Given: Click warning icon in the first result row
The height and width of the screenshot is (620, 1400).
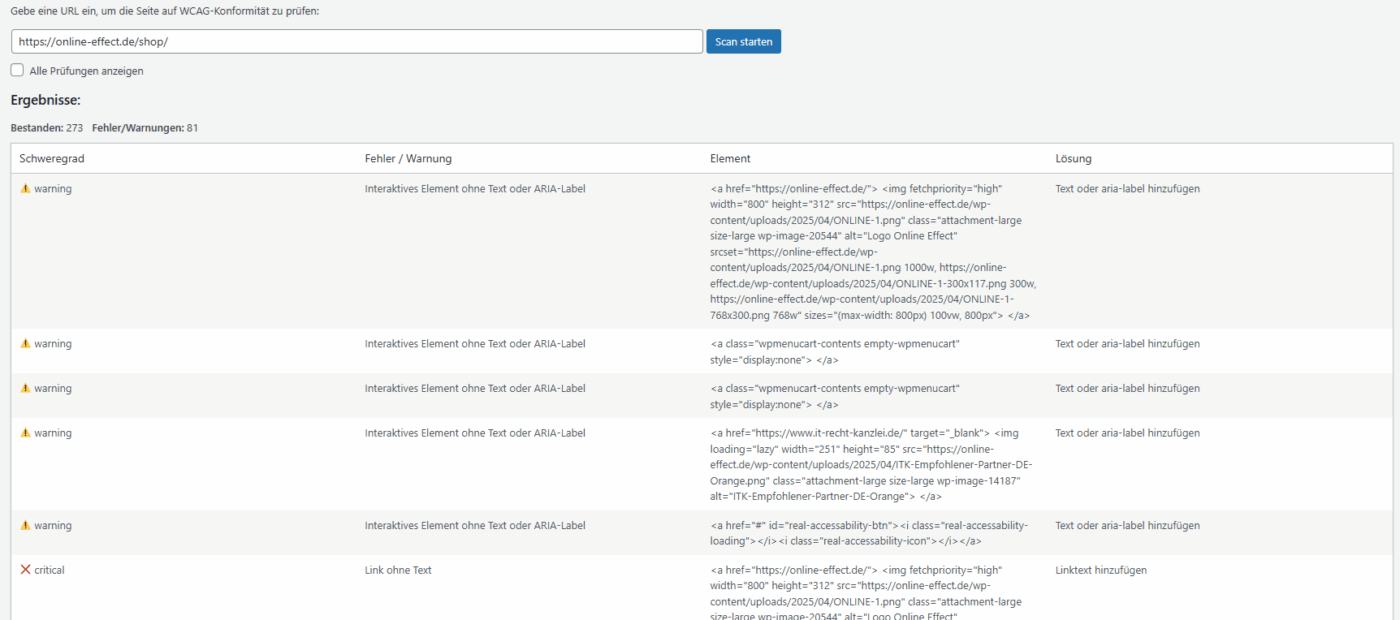Looking at the screenshot, I should [25, 188].
